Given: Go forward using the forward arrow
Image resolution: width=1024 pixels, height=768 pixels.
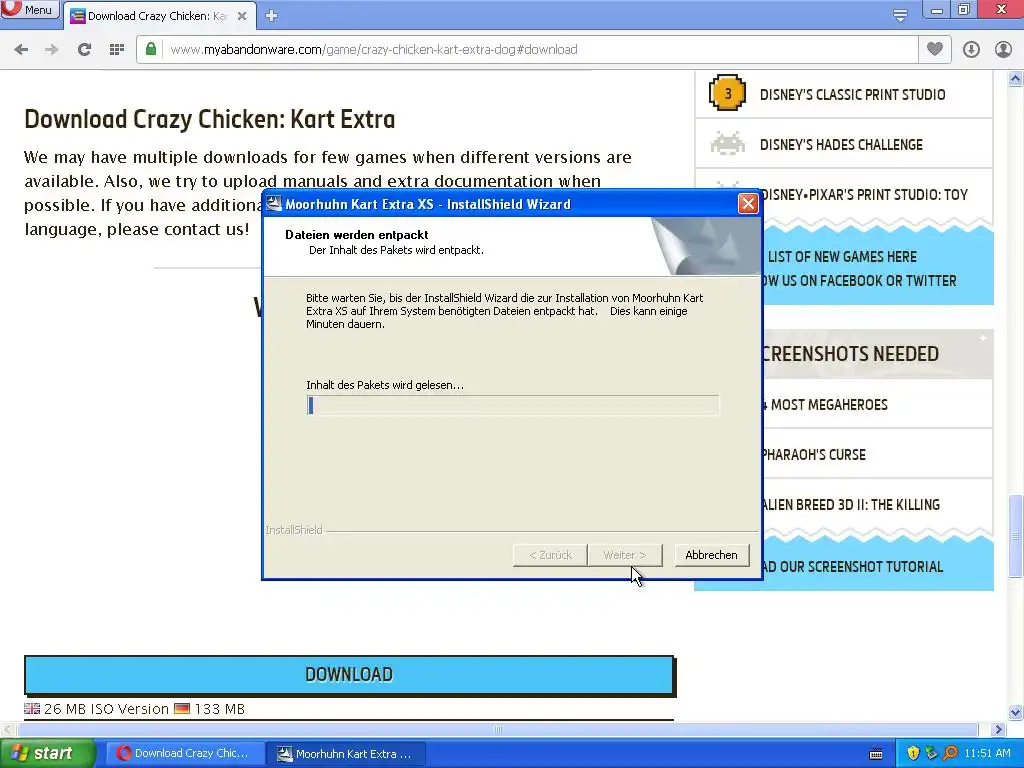Looking at the screenshot, I should (x=52, y=50).
